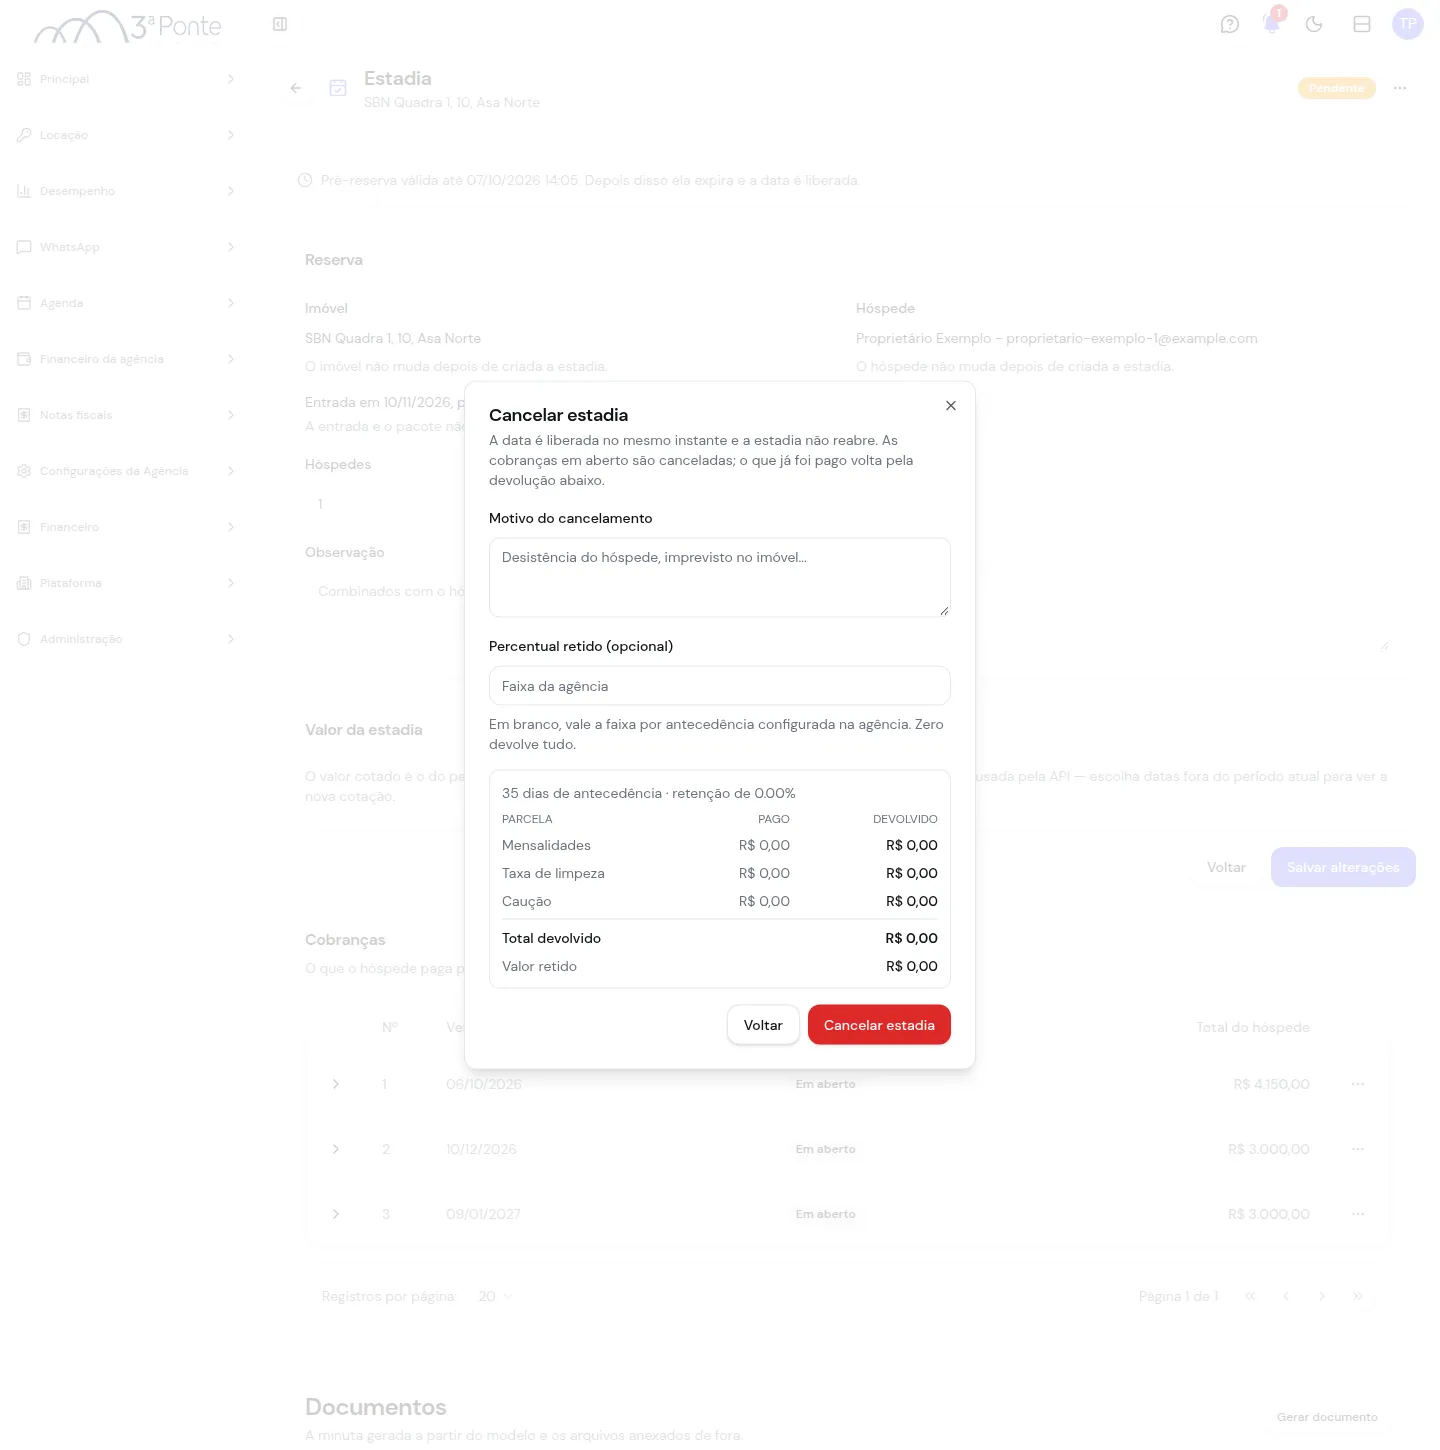Image resolution: width=1440 pixels, height=1450 pixels.
Task: Focus the Percentual retido field
Action: (720, 686)
